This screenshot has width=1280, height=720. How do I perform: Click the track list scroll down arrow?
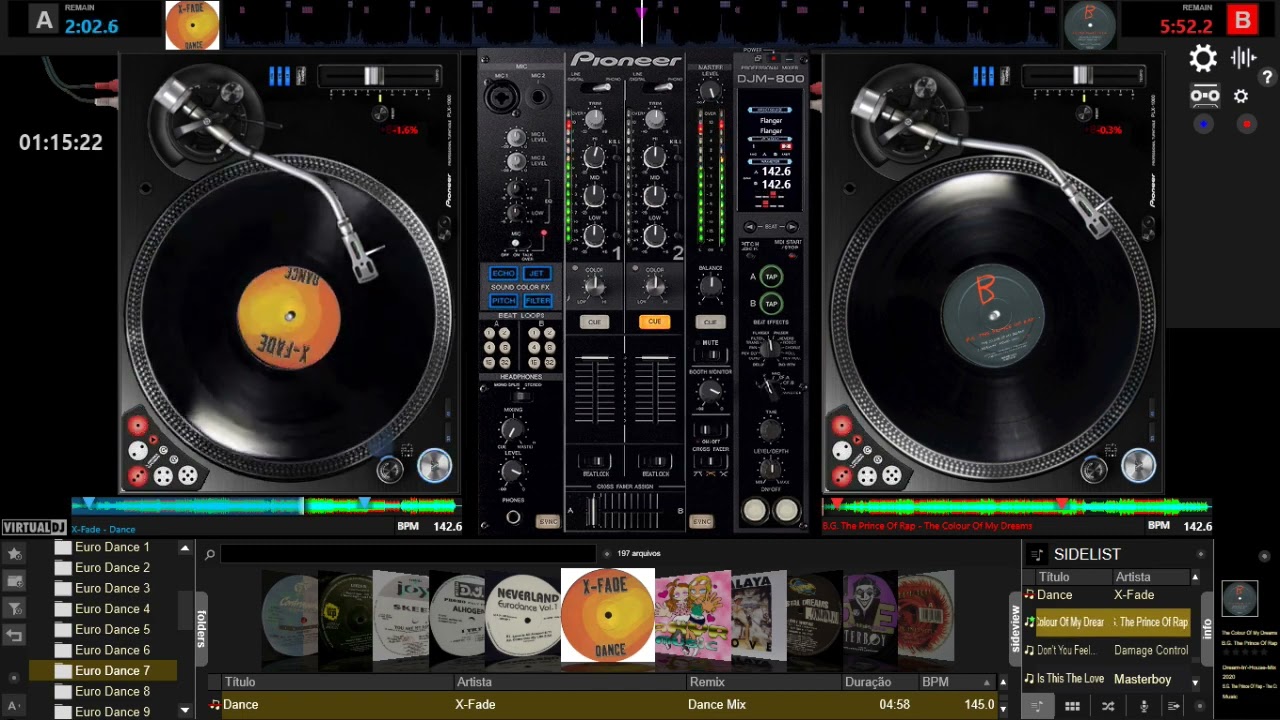(1003, 709)
